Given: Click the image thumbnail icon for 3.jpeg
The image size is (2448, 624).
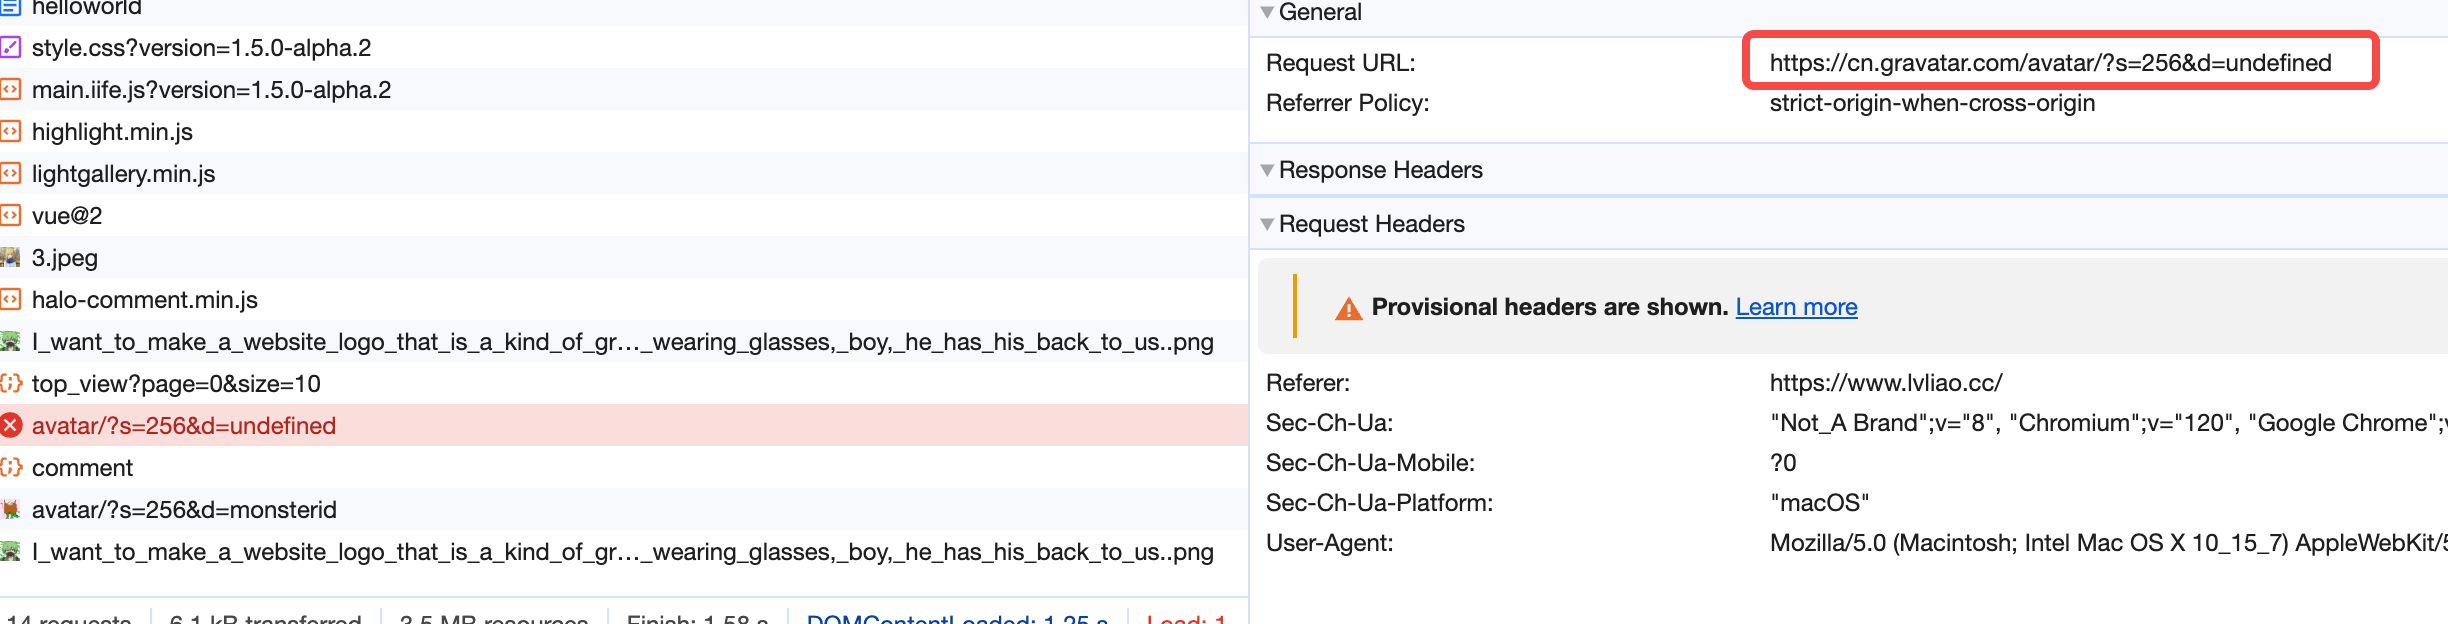Looking at the screenshot, I should (x=11, y=258).
